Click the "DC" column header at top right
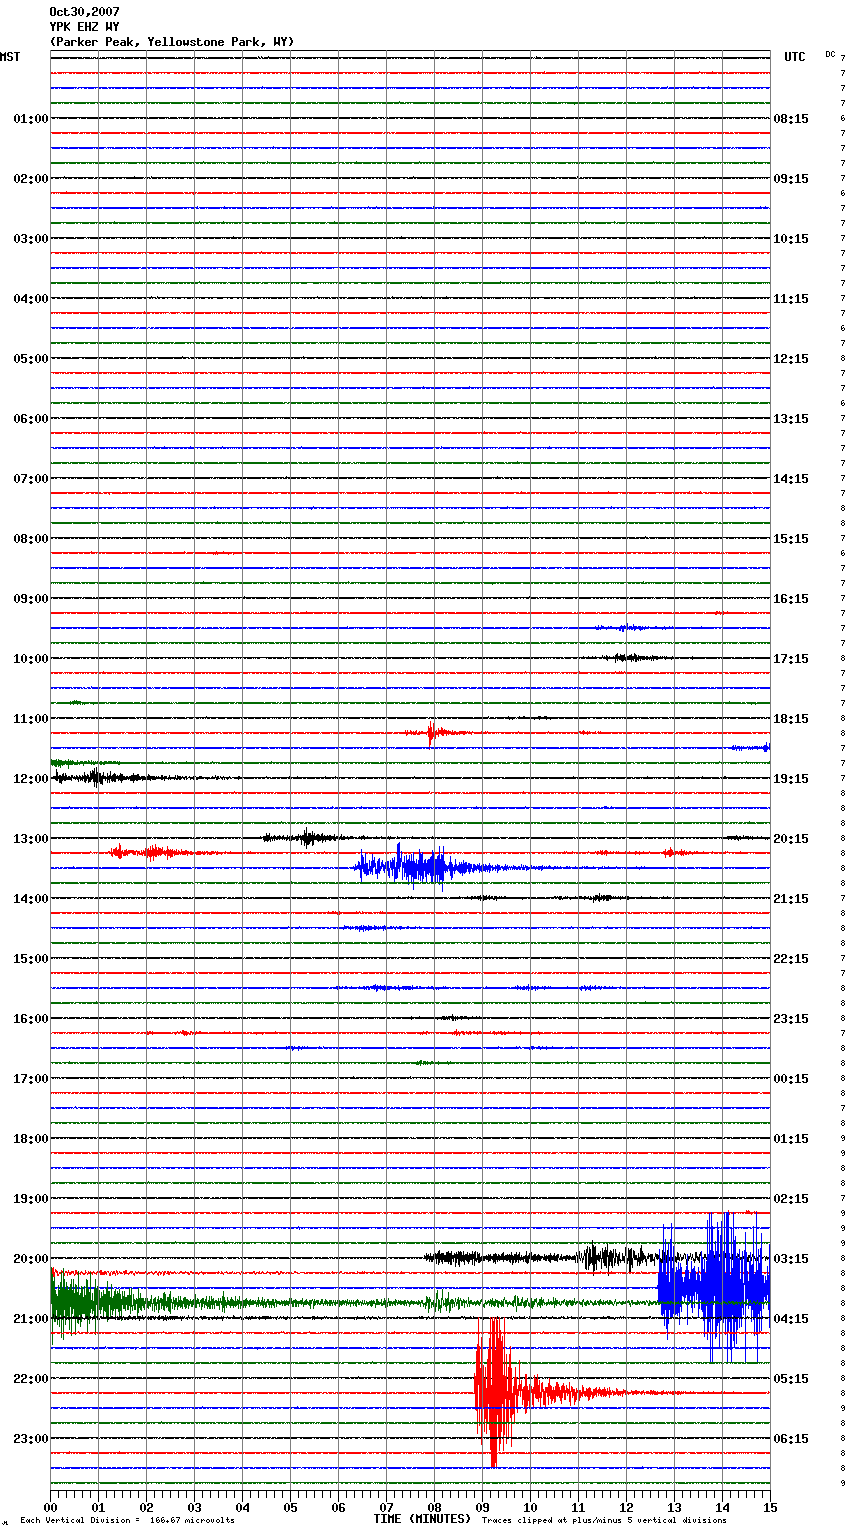 [830, 54]
